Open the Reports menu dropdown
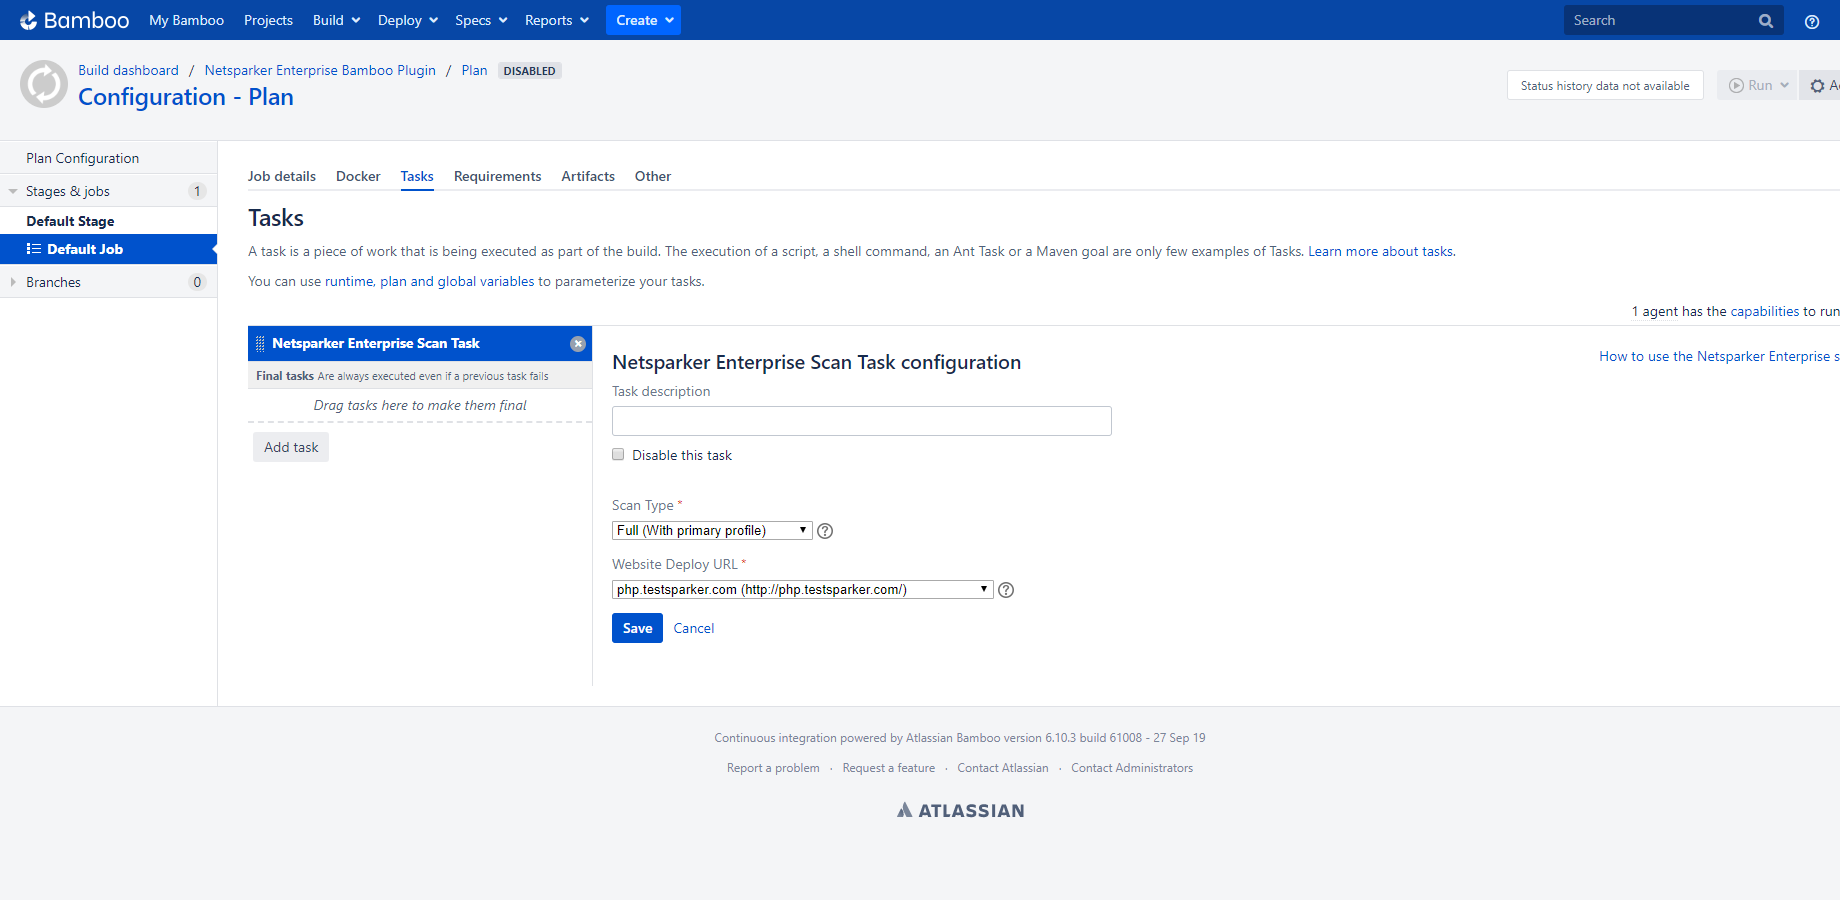 (557, 21)
